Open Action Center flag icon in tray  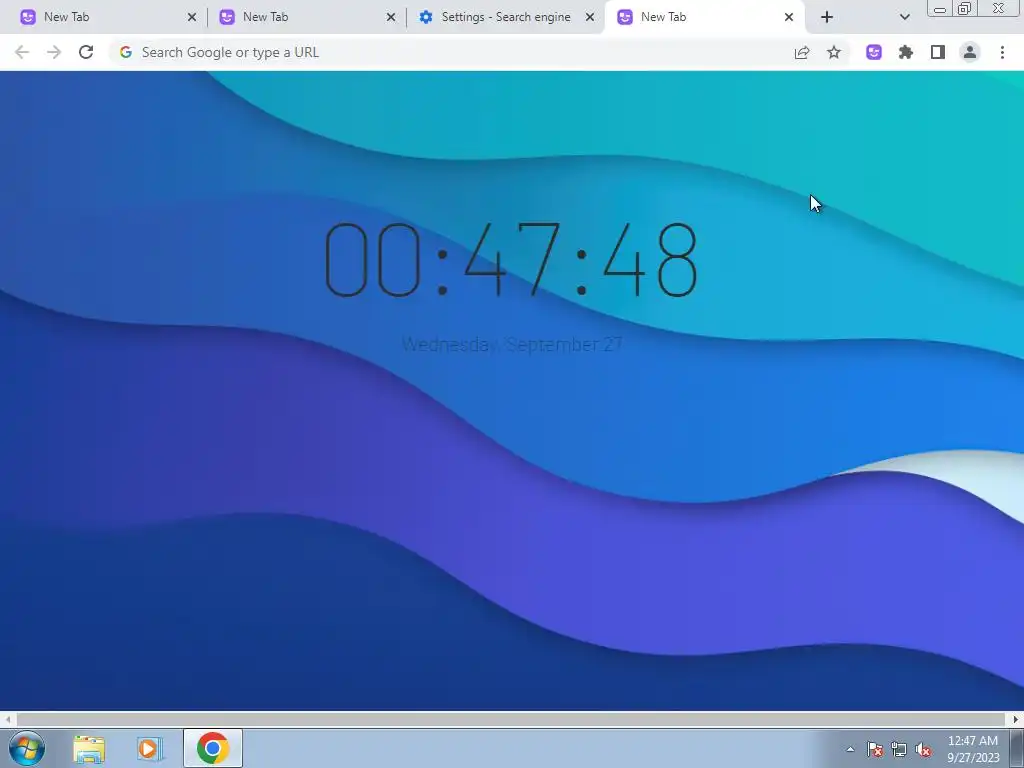(x=874, y=749)
